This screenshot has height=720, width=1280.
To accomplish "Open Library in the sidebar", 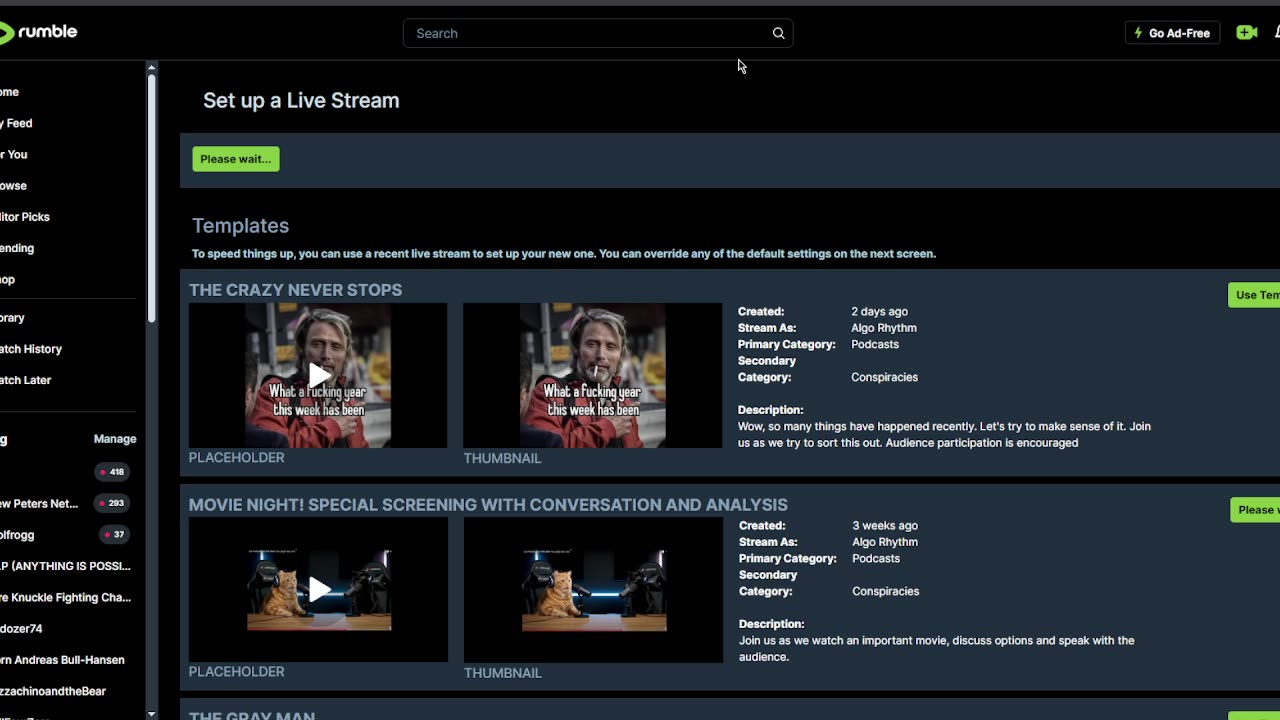I will pyautogui.click(x=13, y=317).
